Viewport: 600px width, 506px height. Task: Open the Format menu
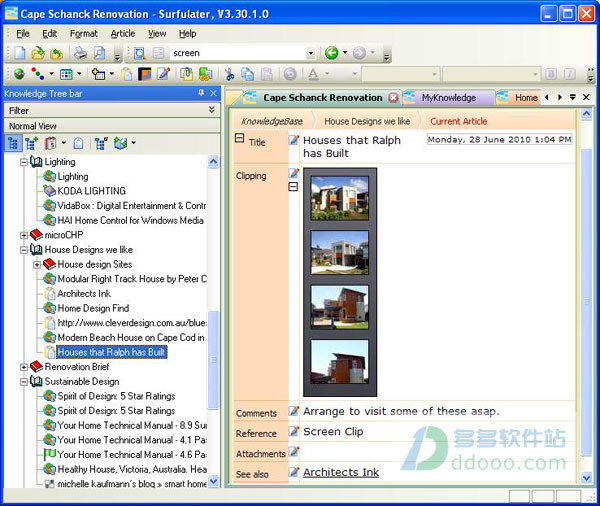pos(83,34)
